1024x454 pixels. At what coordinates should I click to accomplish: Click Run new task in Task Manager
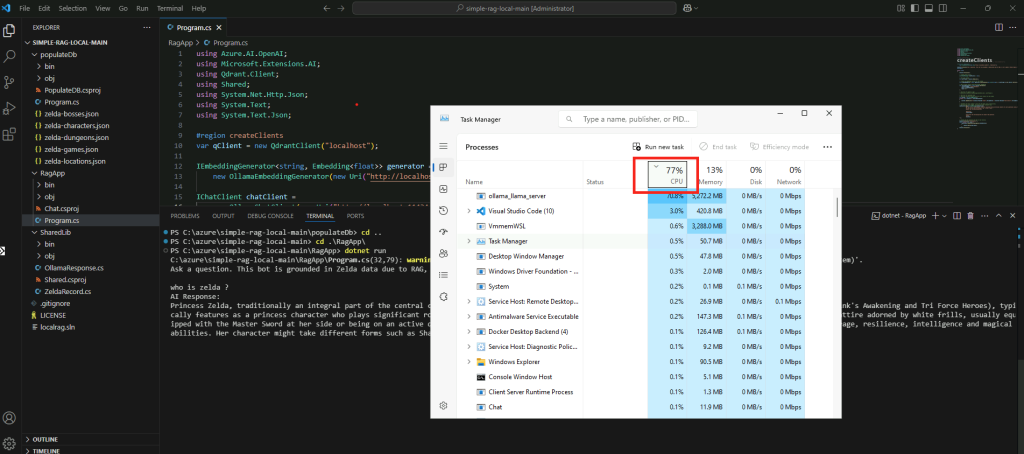(658, 147)
